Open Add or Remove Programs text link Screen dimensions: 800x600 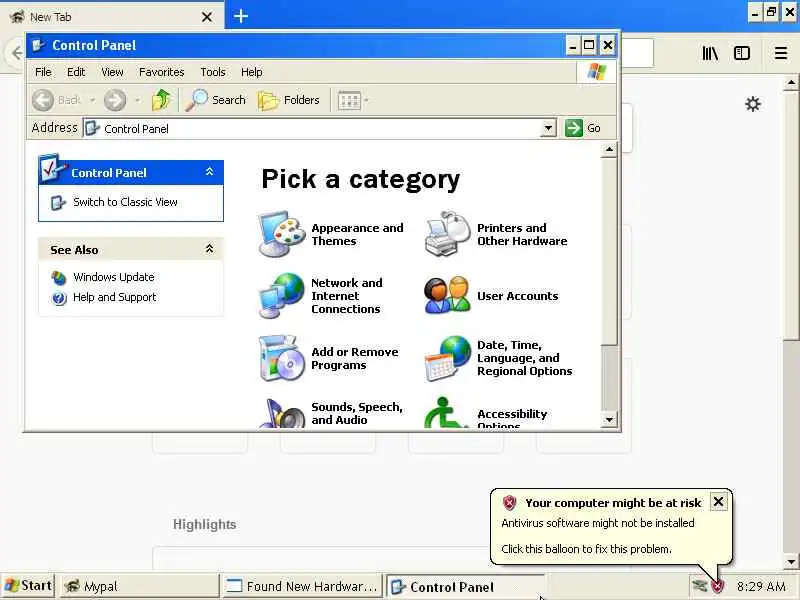click(x=355, y=358)
